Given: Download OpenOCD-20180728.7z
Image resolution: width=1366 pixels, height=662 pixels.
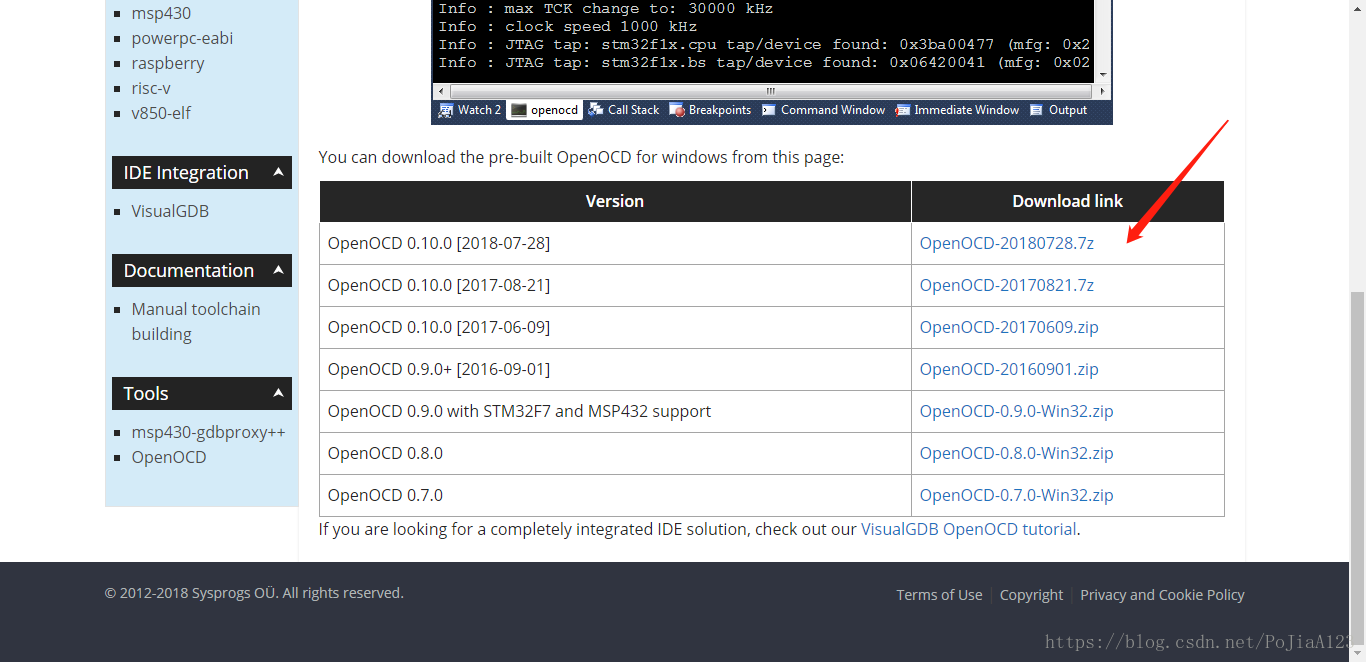Looking at the screenshot, I should tap(1007, 243).
